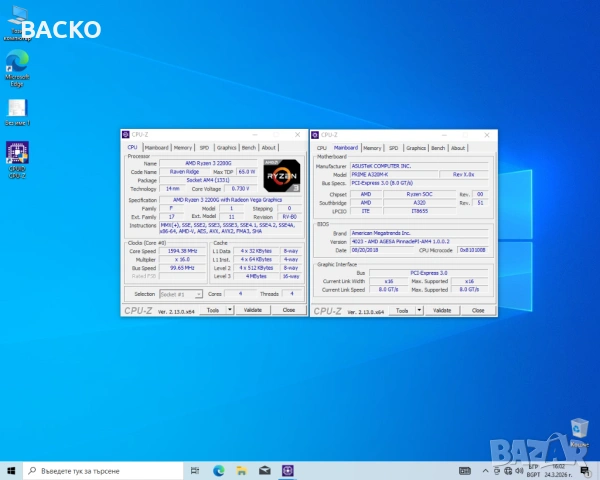The width and height of the screenshot is (600, 480).
Task: Open the clock and date in system tray
Action: pos(555,469)
